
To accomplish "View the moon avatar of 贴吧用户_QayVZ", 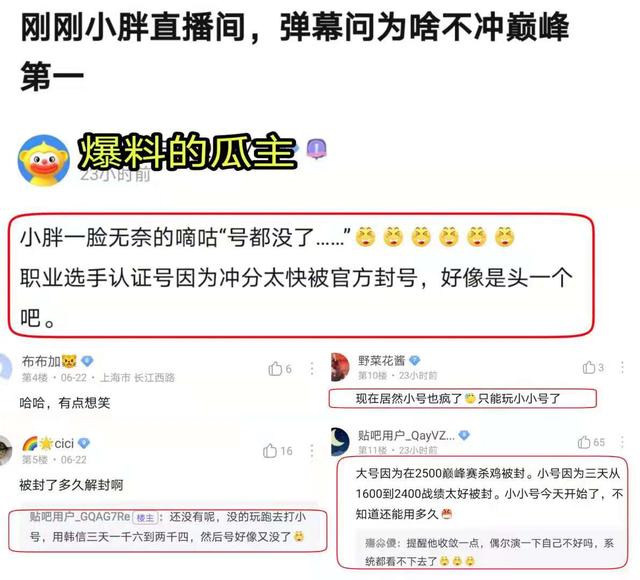I will pyautogui.click(x=340, y=442).
